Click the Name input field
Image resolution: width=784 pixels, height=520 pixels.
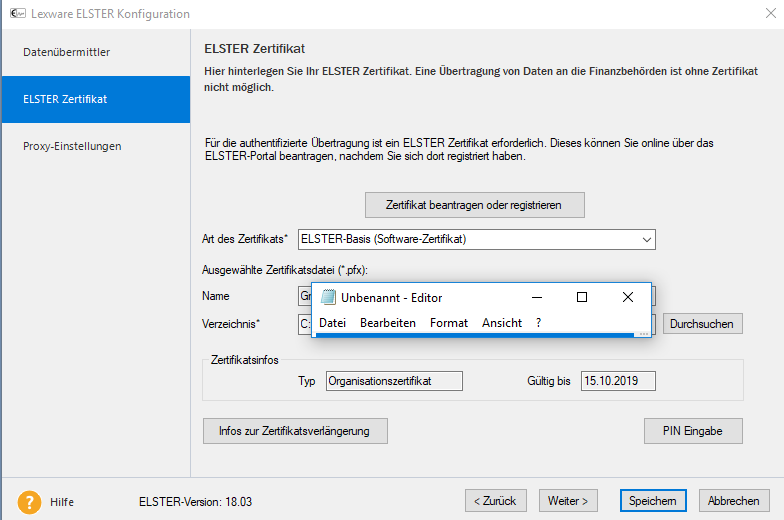(x=304, y=296)
